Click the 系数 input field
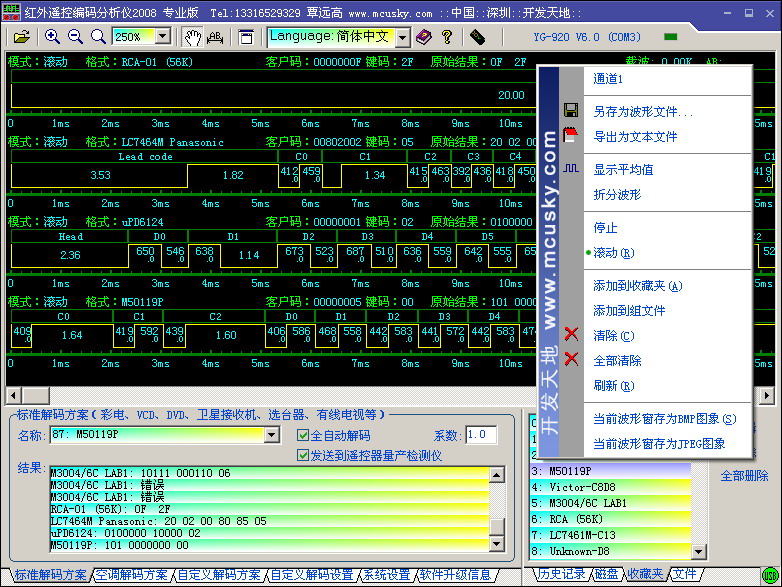This screenshot has width=782, height=587. click(x=481, y=435)
